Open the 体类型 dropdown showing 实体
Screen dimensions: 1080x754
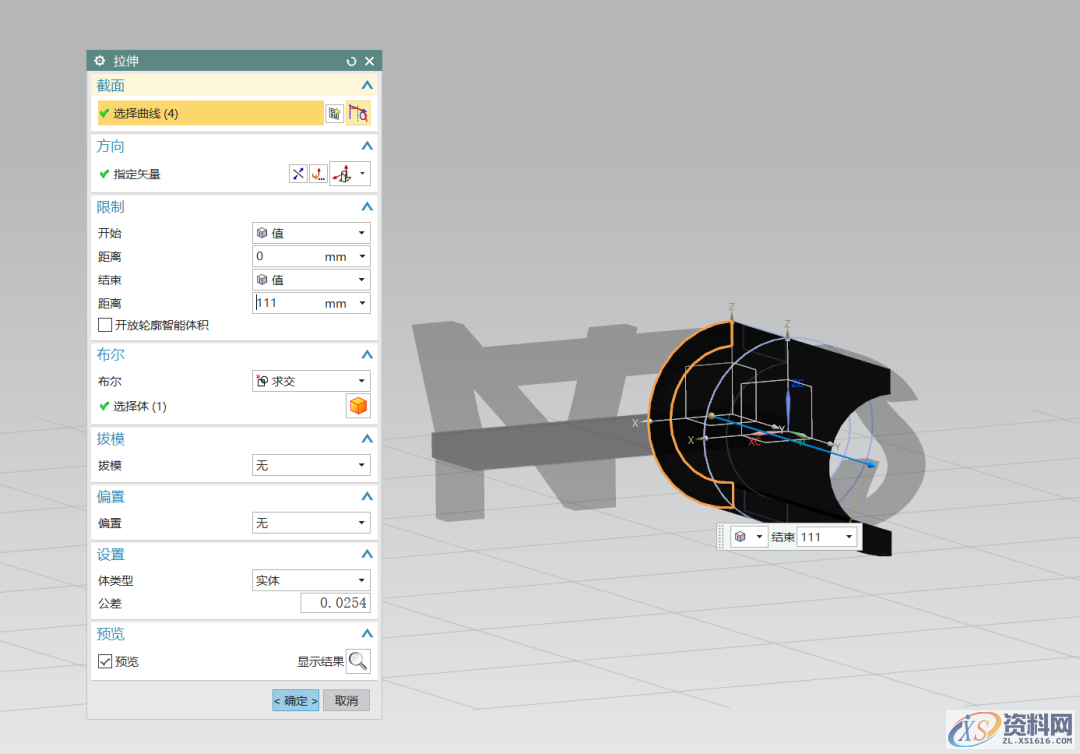pyautogui.click(x=311, y=581)
